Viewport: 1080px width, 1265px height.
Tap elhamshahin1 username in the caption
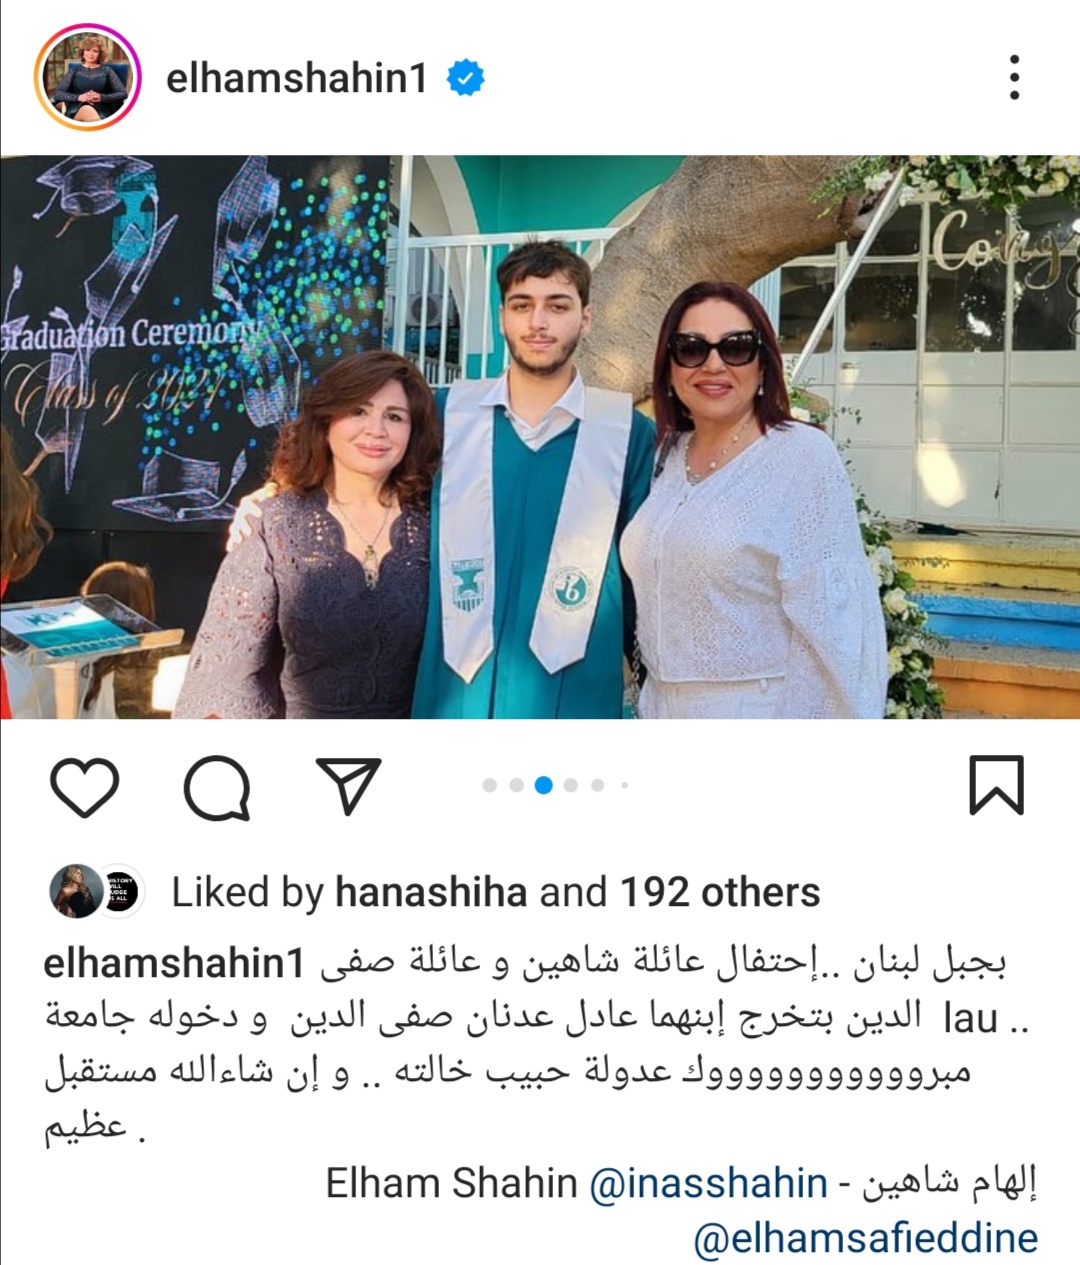(174, 963)
